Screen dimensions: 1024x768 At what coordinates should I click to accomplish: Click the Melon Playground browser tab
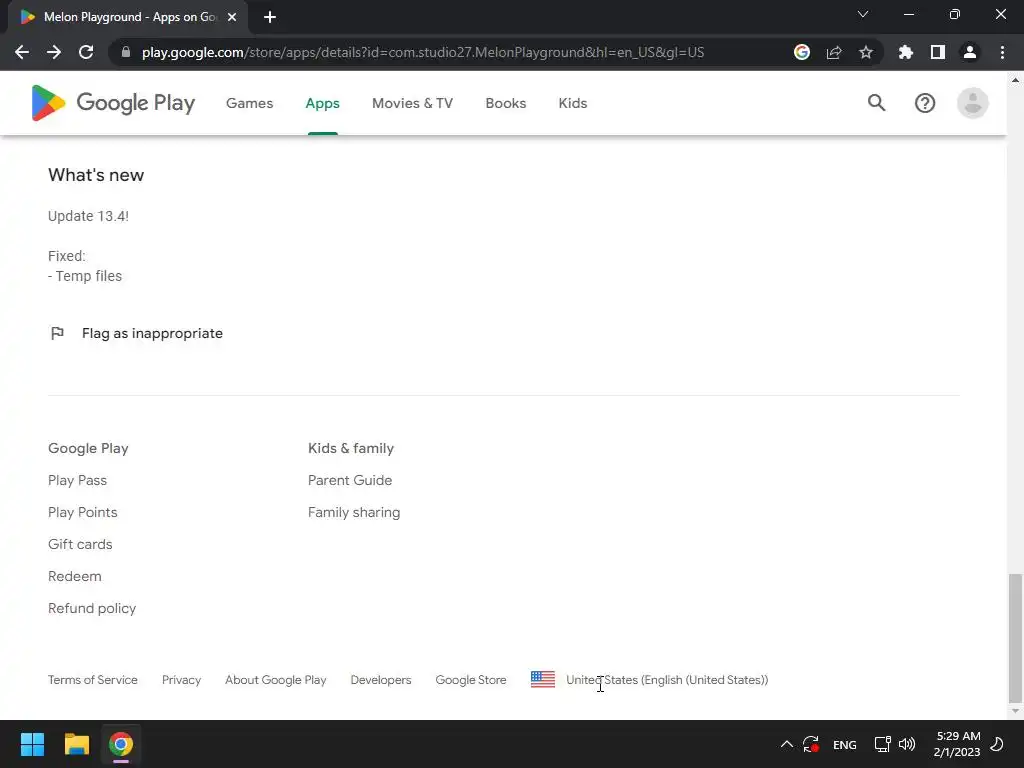coord(127,18)
